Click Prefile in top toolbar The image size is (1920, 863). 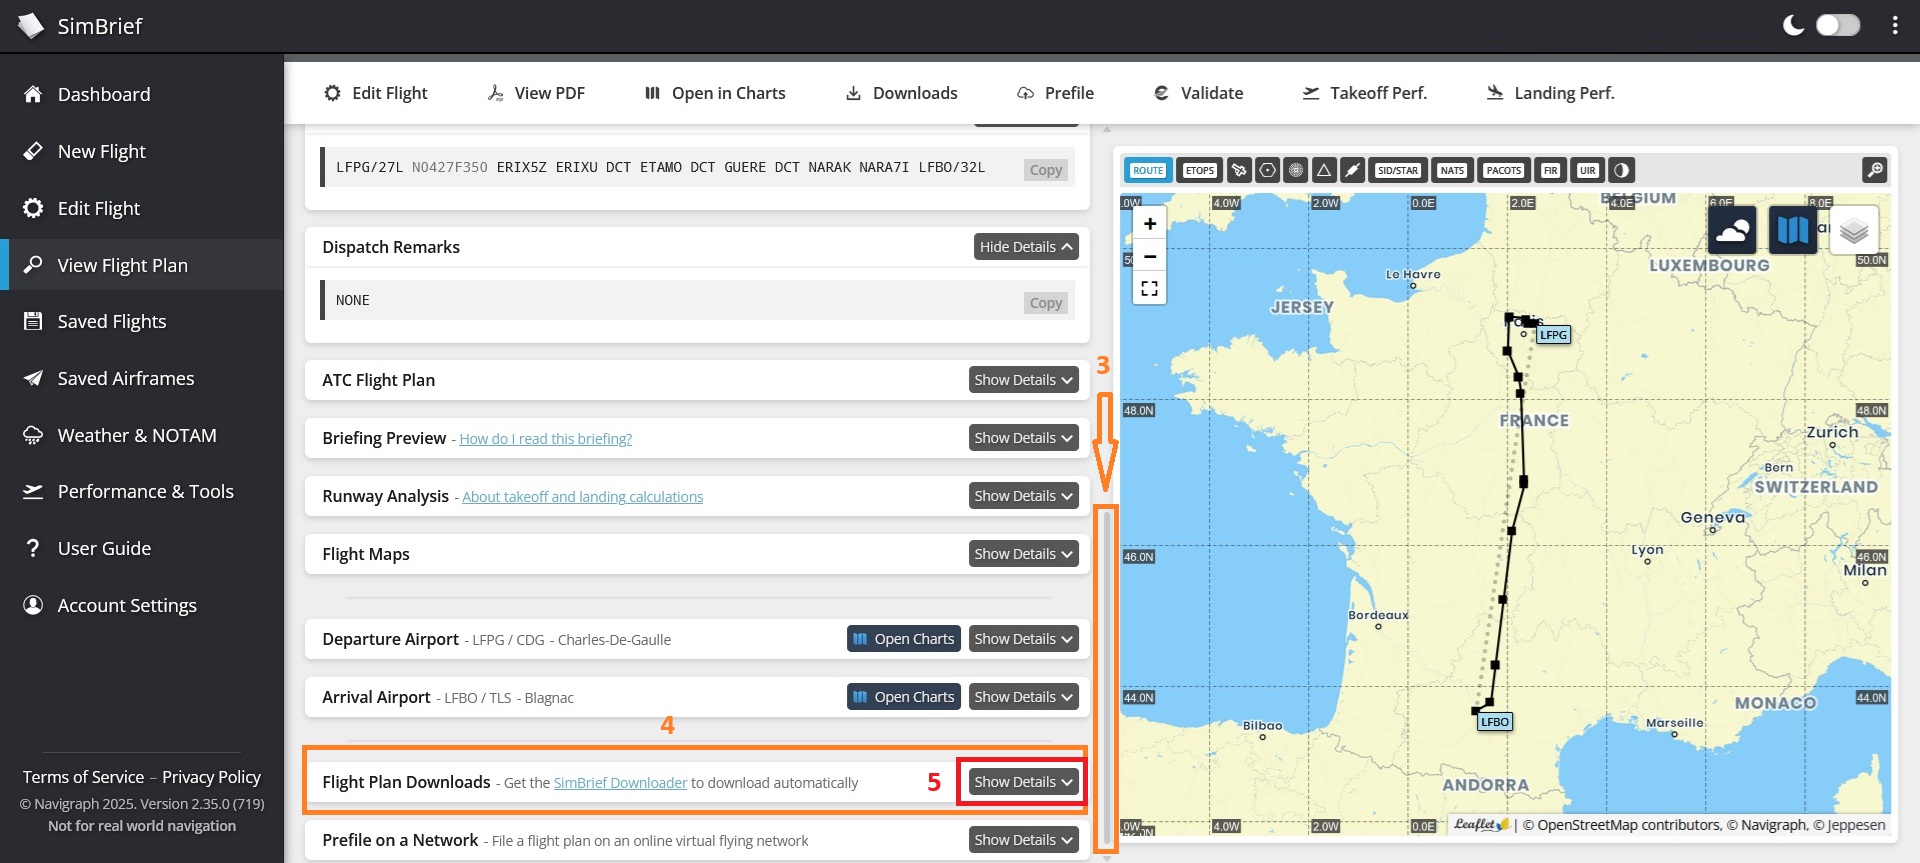pos(1055,93)
